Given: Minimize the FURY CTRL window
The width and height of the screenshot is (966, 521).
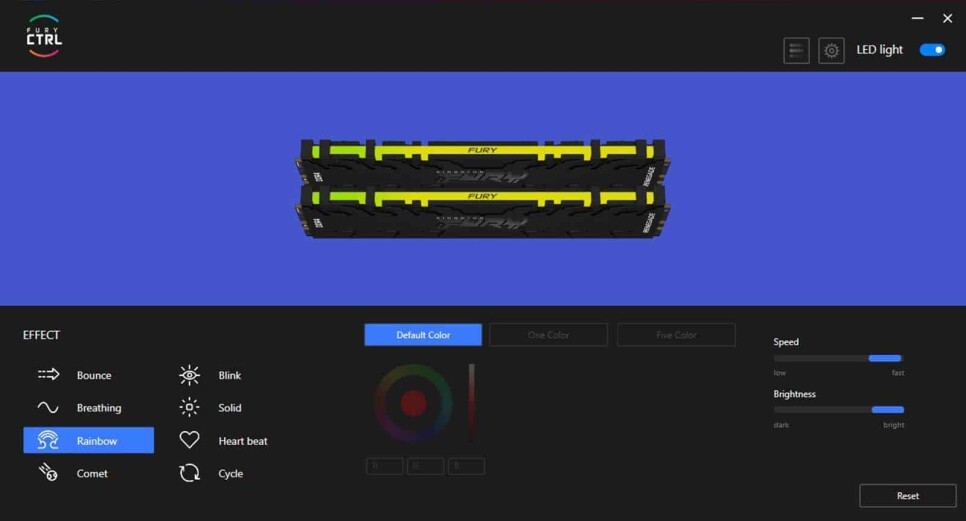Looking at the screenshot, I should pyautogui.click(x=917, y=18).
